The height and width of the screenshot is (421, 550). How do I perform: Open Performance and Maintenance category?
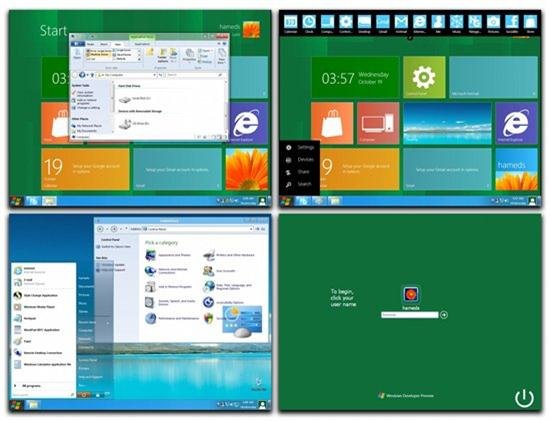tap(172, 319)
